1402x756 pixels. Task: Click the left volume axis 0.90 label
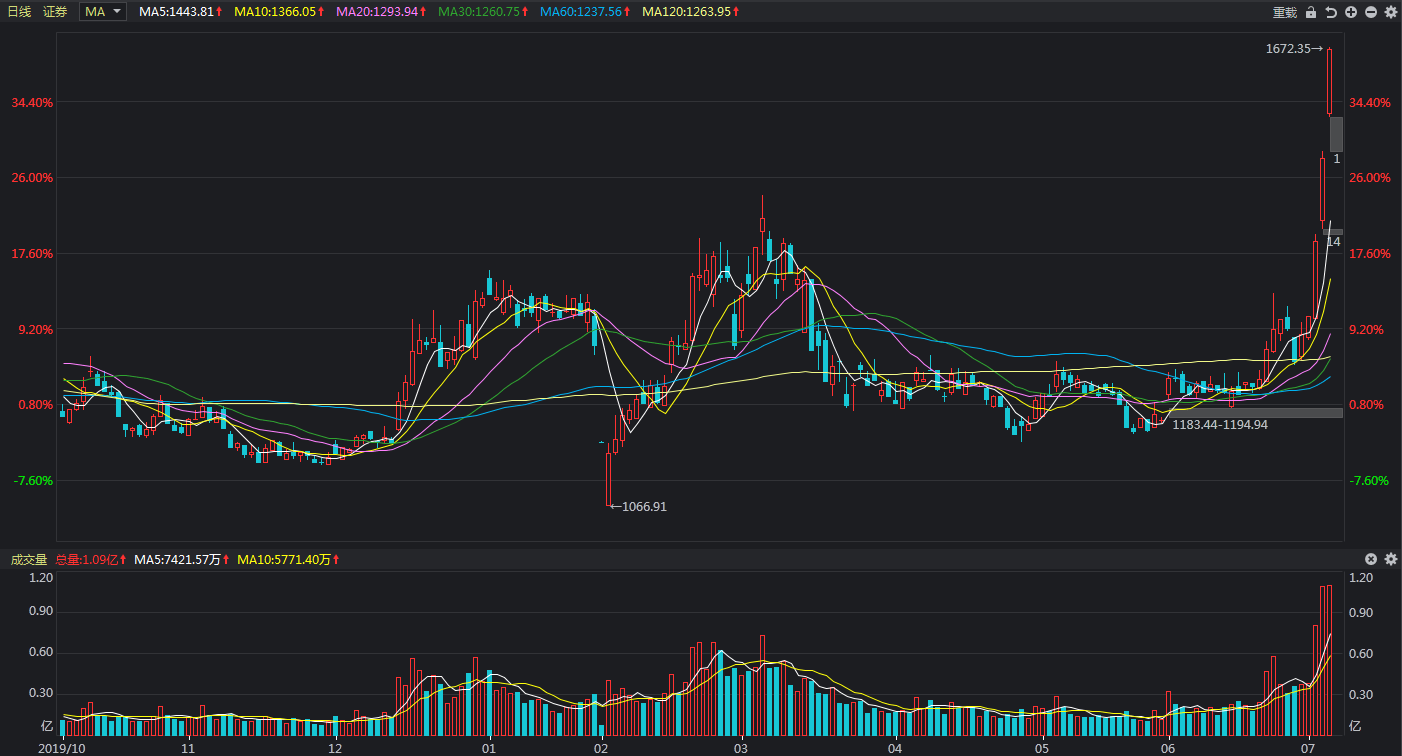click(x=41, y=612)
